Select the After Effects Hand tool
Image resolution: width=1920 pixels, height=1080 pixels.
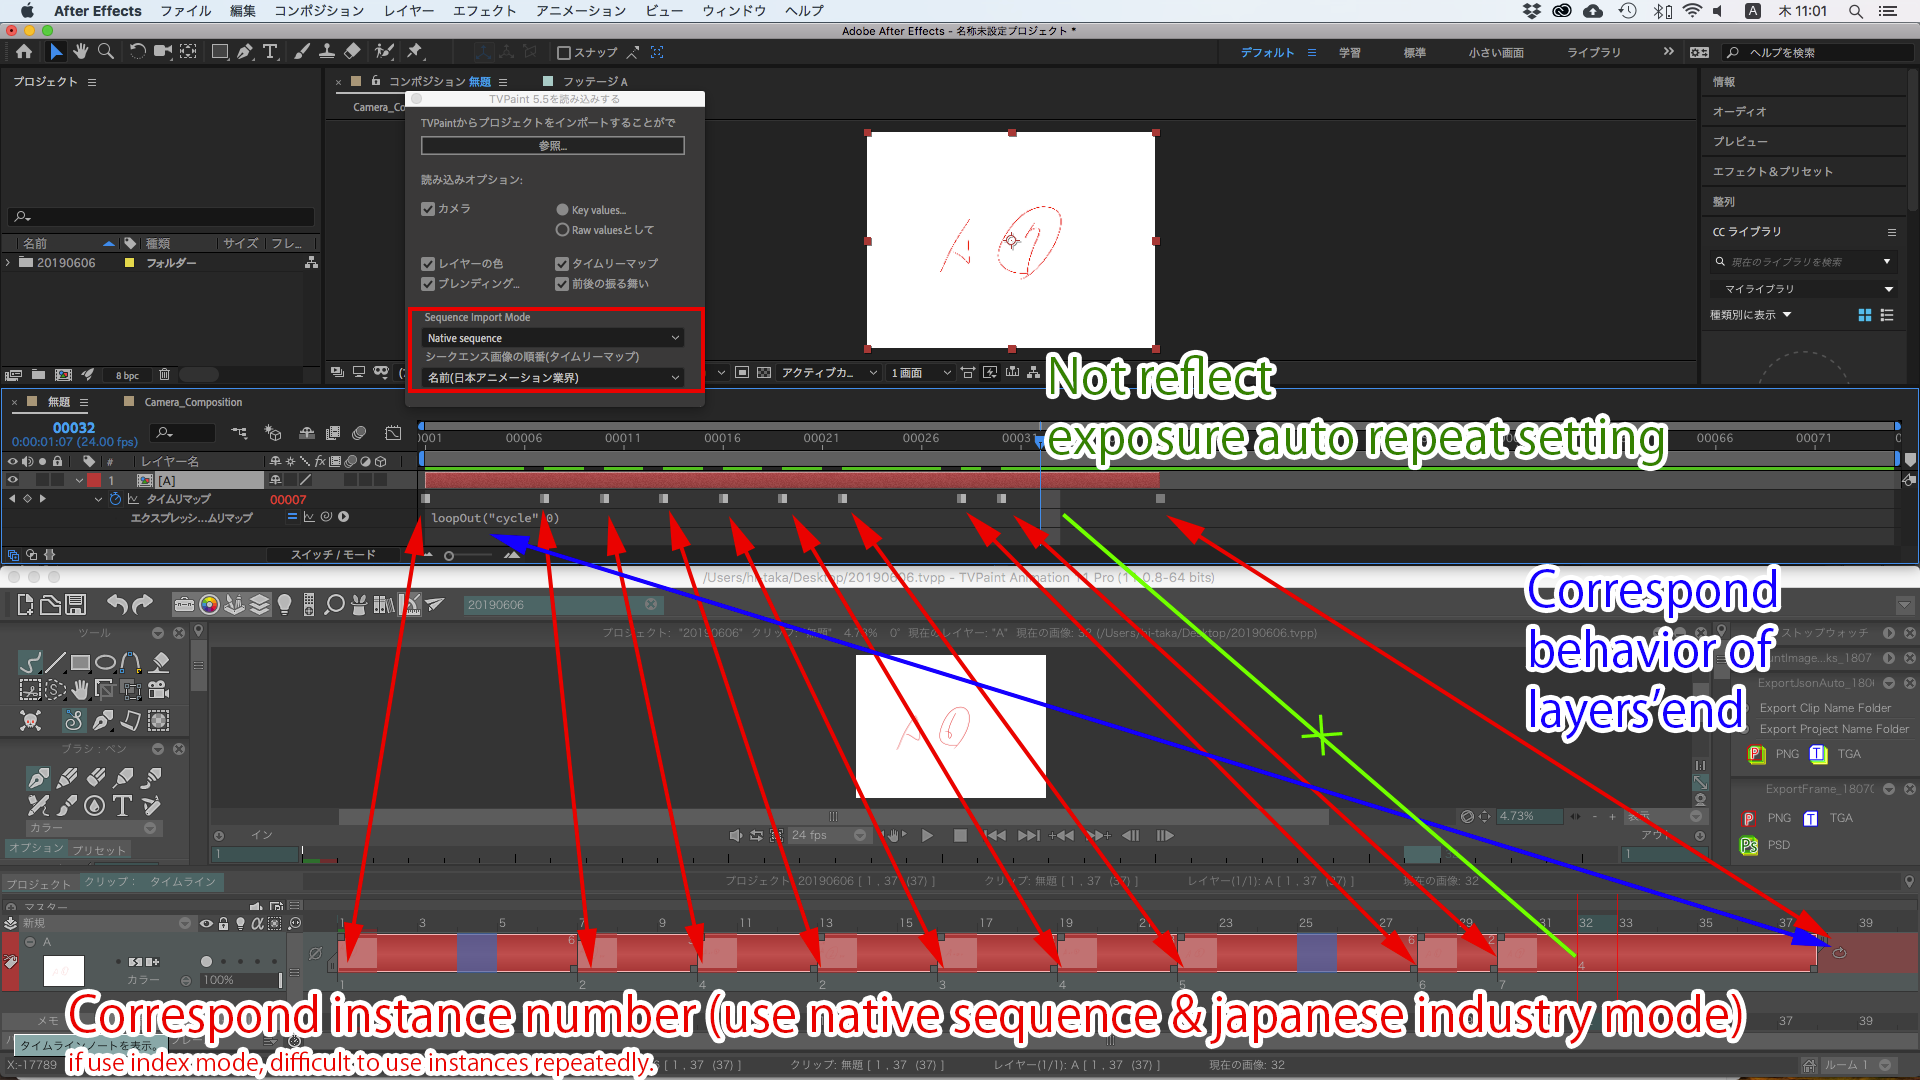tap(81, 52)
